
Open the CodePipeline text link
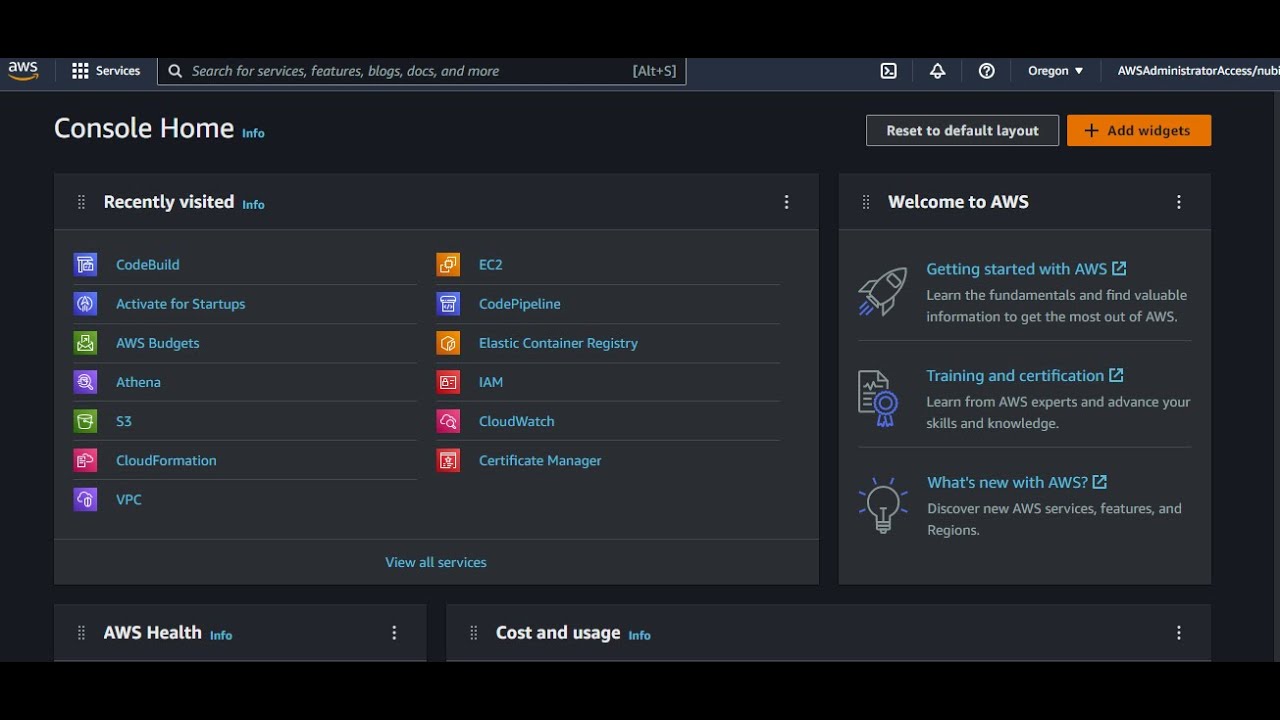[520, 304]
